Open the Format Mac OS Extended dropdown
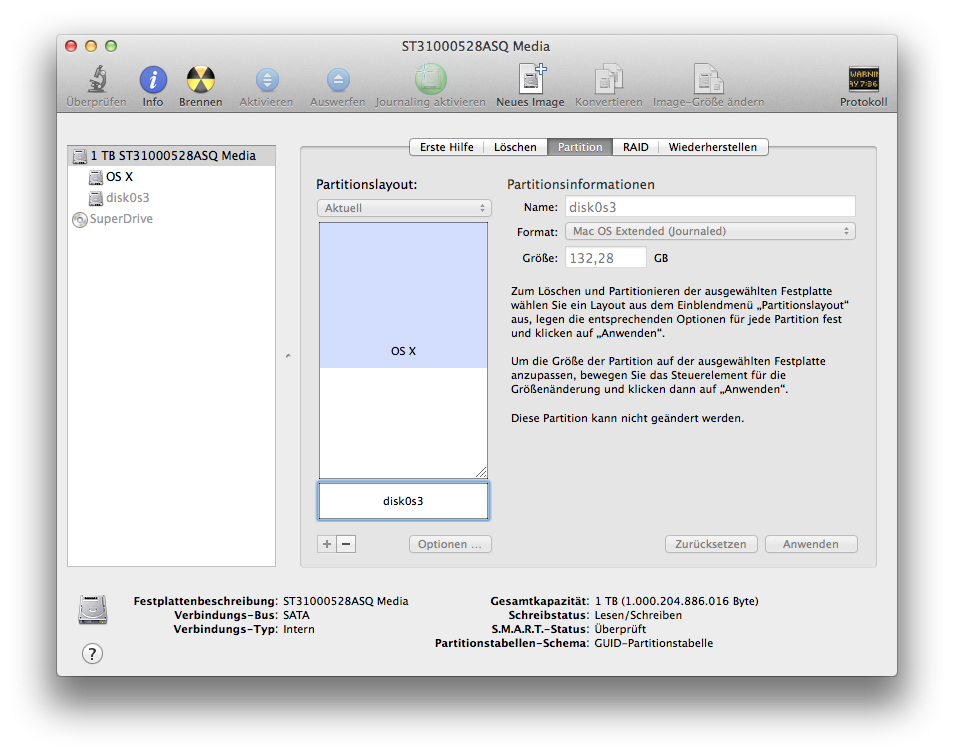 click(710, 231)
